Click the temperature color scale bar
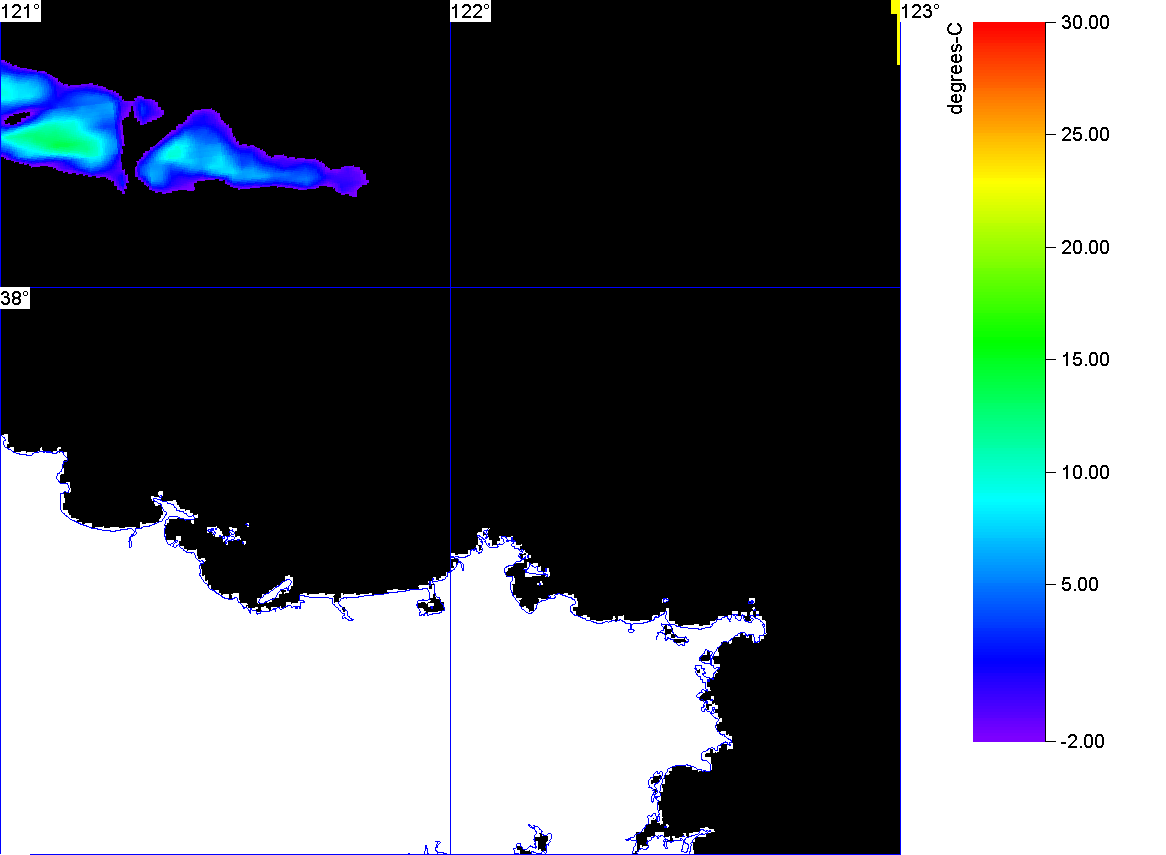This screenshot has width=1166, height=855. pyautogui.click(x=1009, y=381)
